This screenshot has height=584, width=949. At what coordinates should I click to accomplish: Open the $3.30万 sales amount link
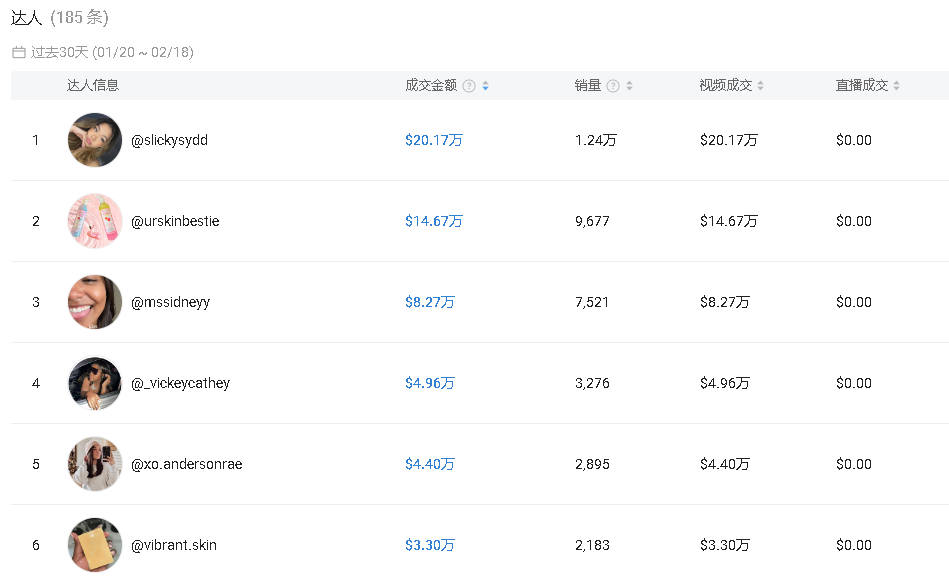(x=430, y=545)
